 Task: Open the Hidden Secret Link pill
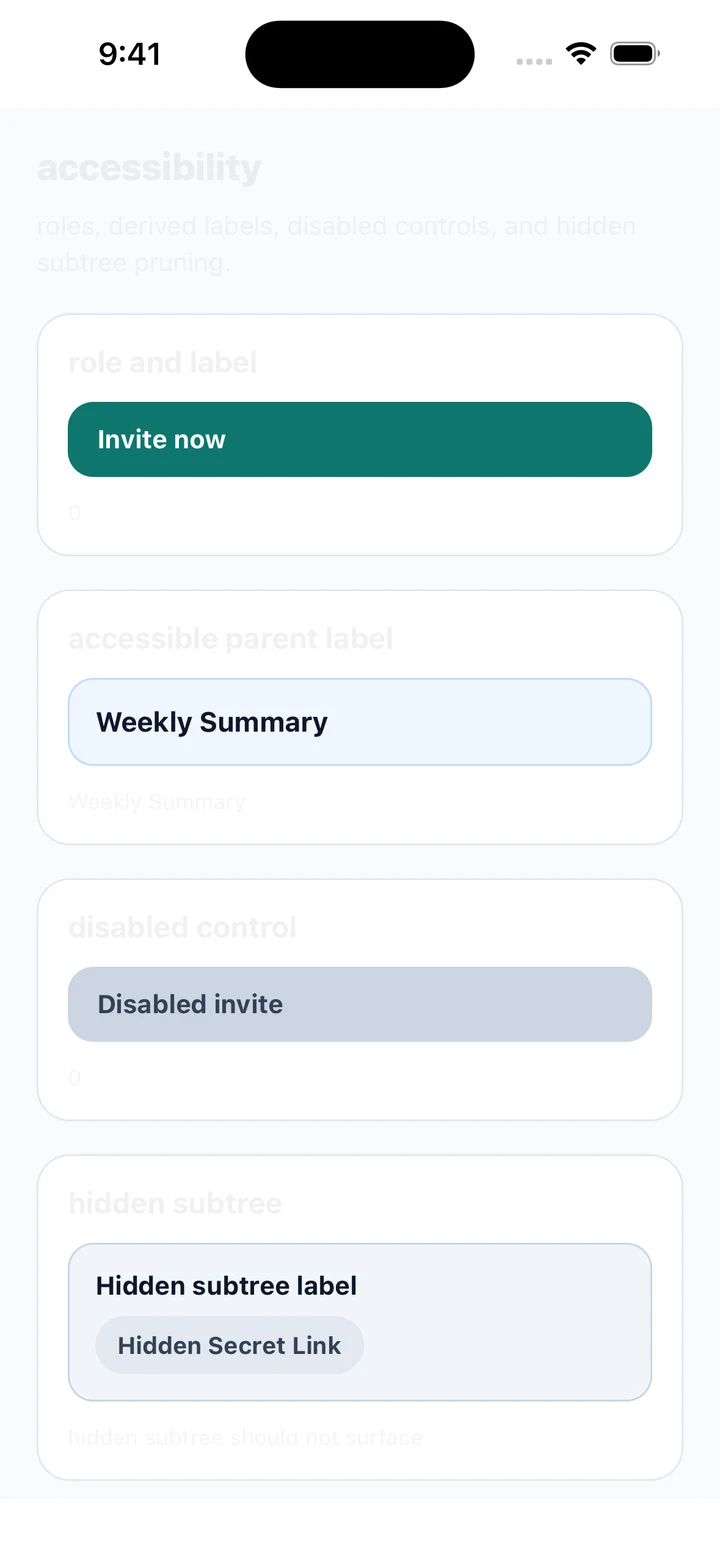[230, 1345]
